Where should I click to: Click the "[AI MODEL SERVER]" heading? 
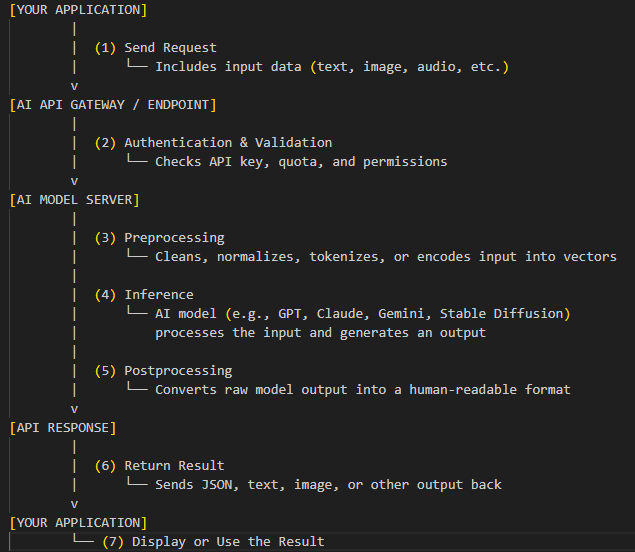[x=73, y=200]
